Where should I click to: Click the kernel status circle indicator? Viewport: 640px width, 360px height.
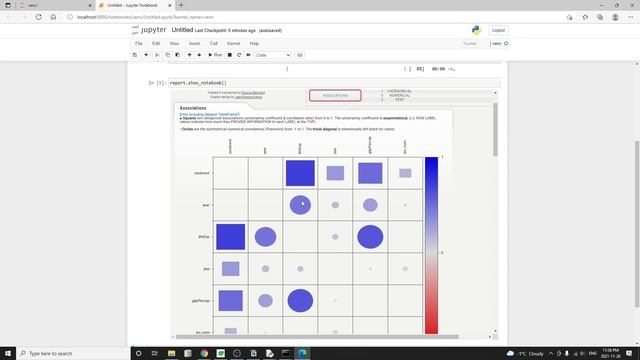pyautogui.click(x=506, y=43)
